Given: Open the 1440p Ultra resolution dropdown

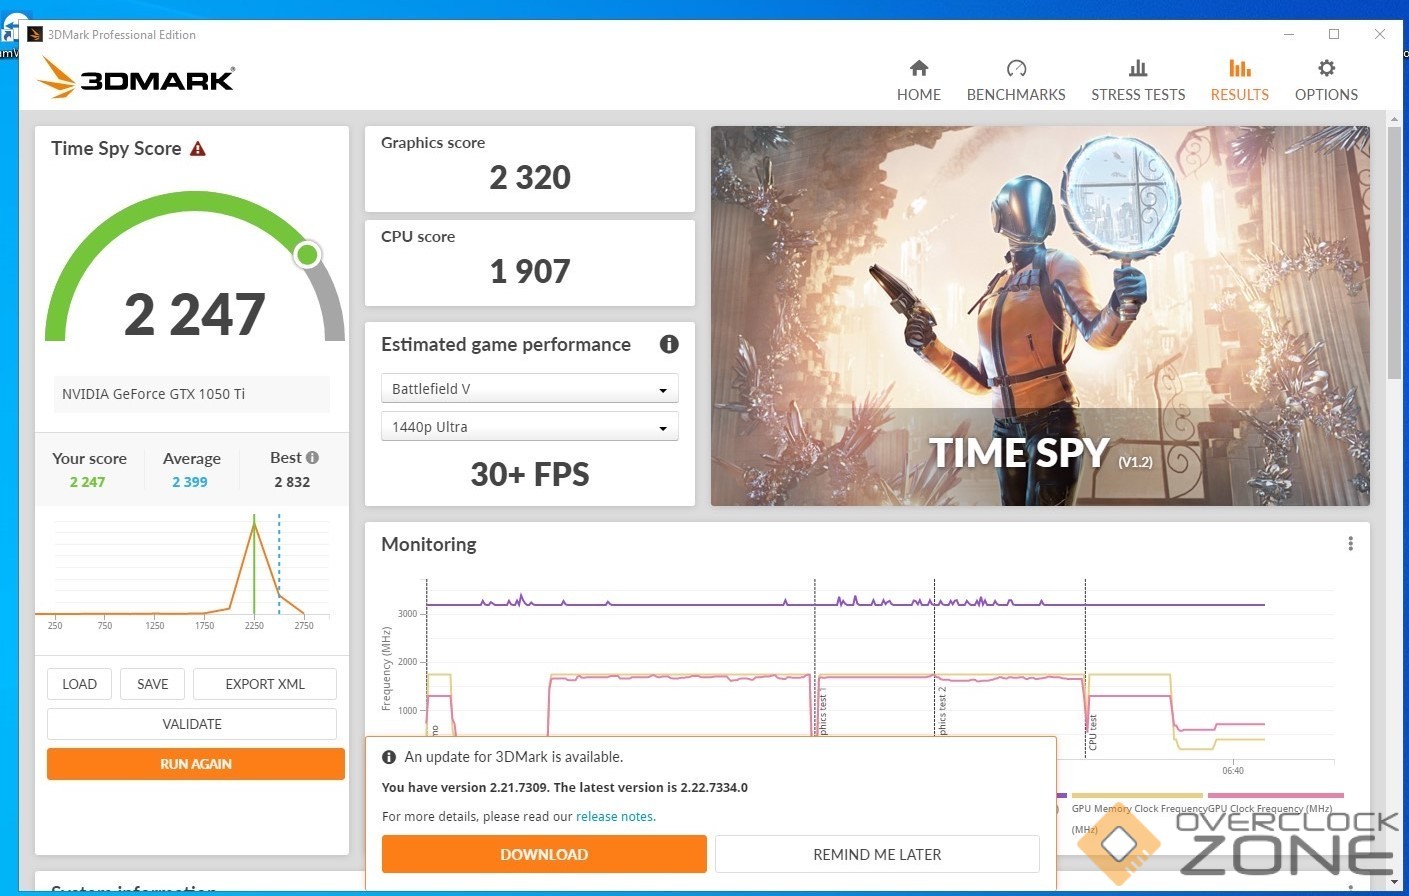Looking at the screenshot, I should (x=530, y=427).
